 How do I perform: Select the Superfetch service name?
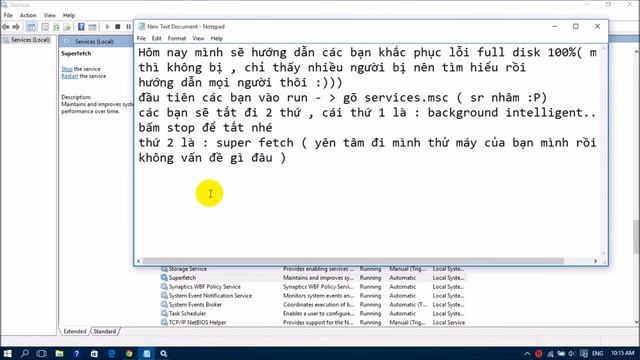coord(182,278)
